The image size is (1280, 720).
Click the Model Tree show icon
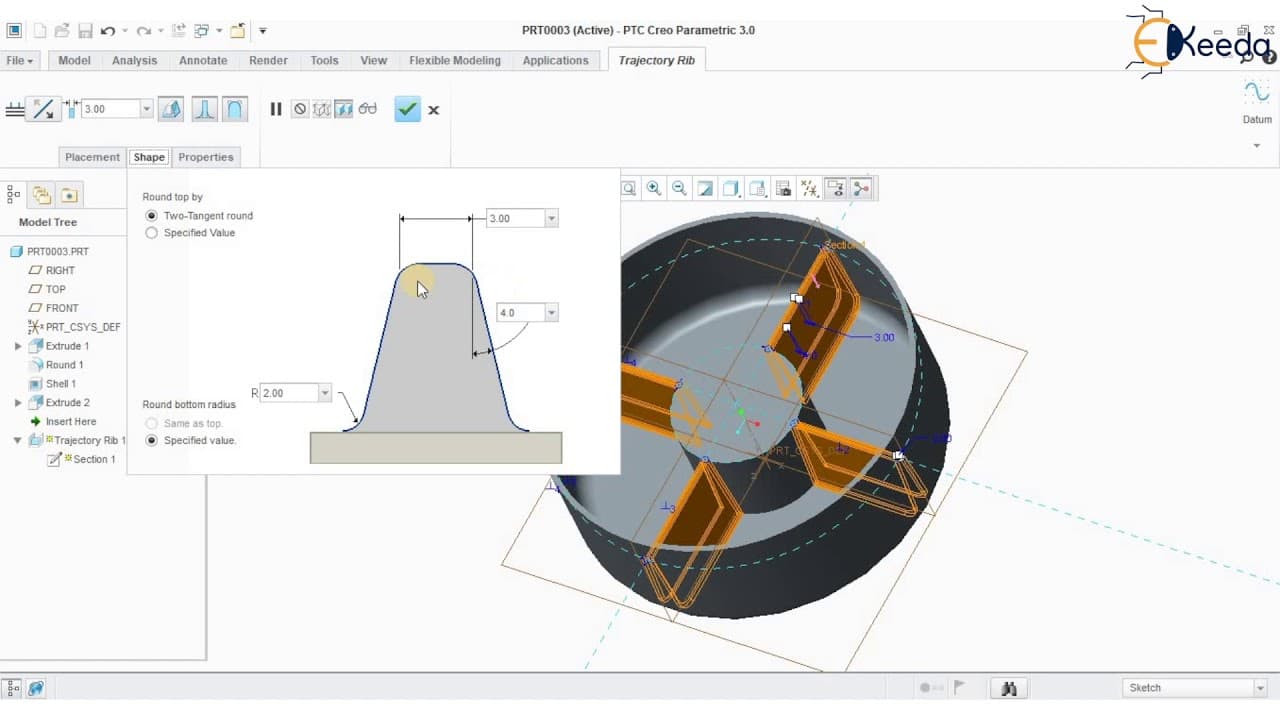14,195
